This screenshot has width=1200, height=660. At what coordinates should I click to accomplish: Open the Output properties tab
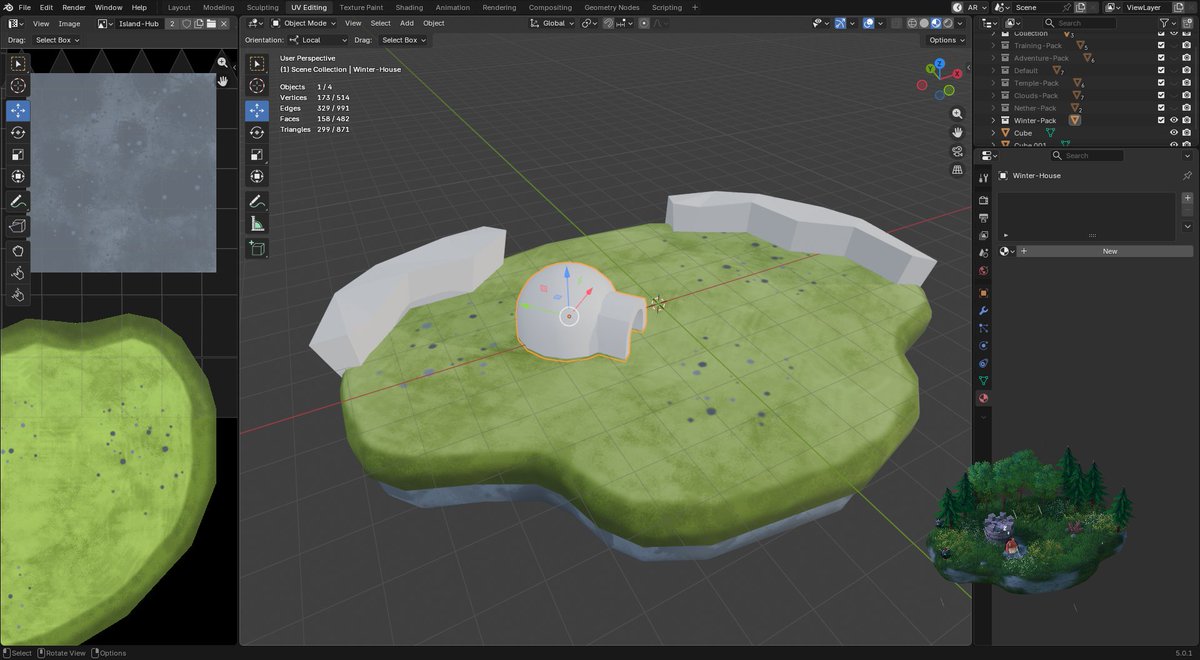pyautogui.click(x=983, y=218)
